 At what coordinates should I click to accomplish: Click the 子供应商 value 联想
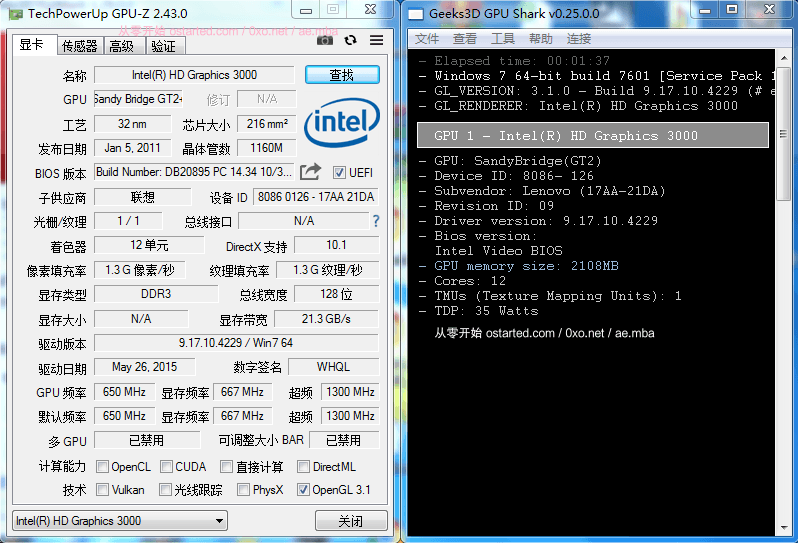(x=142, y=197)
